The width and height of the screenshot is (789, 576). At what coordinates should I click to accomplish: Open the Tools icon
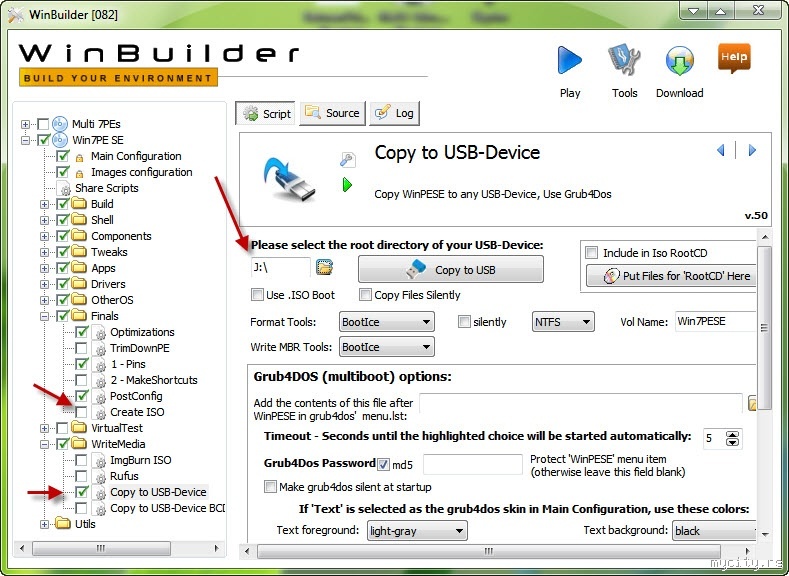pyautogui.click(x=624, y=60)
